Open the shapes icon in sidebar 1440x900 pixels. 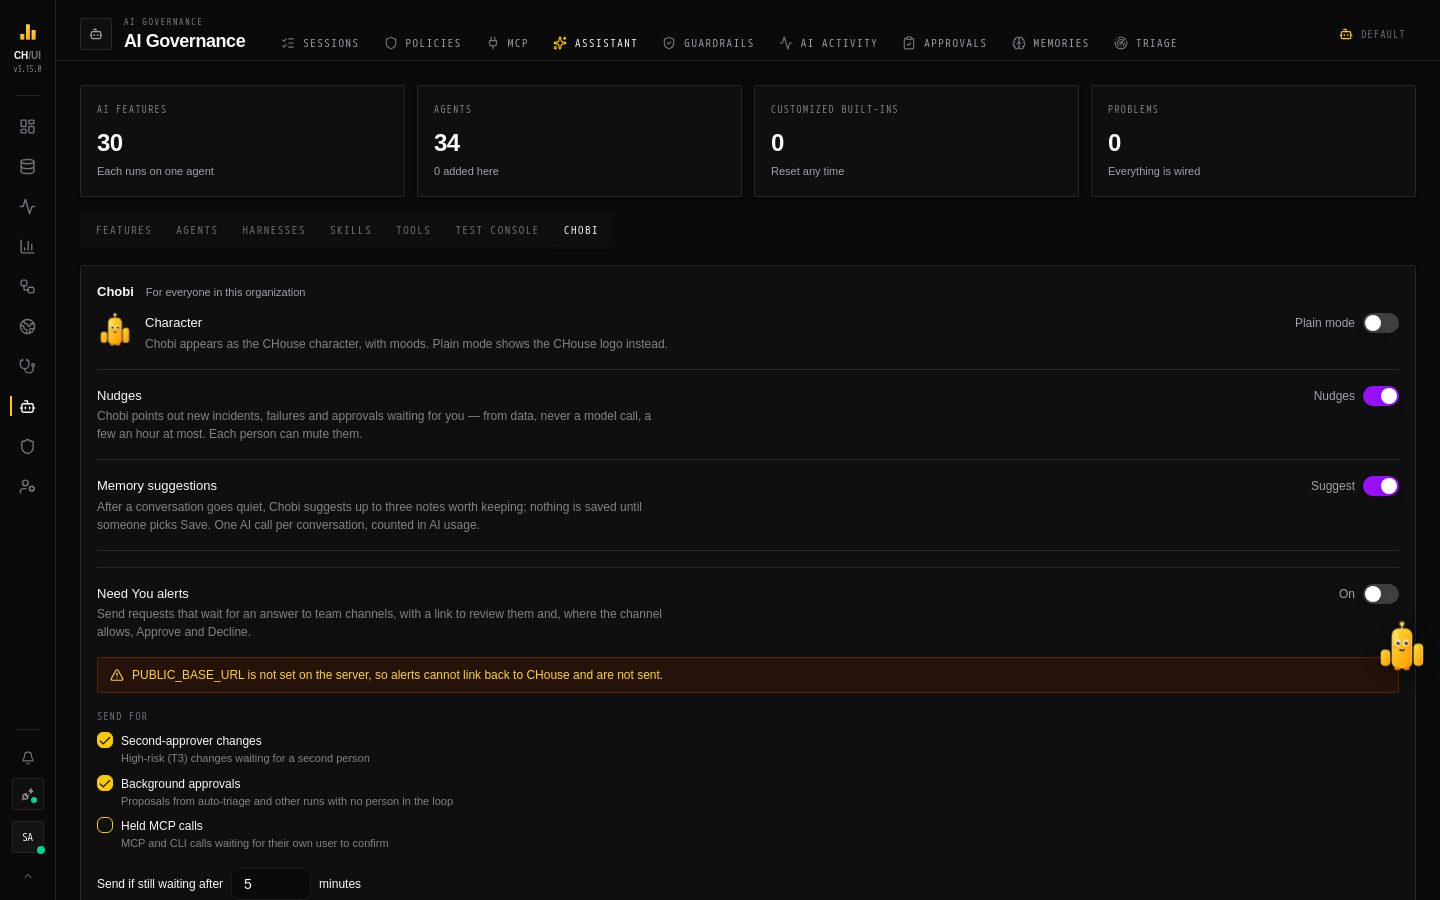(28, 287)
